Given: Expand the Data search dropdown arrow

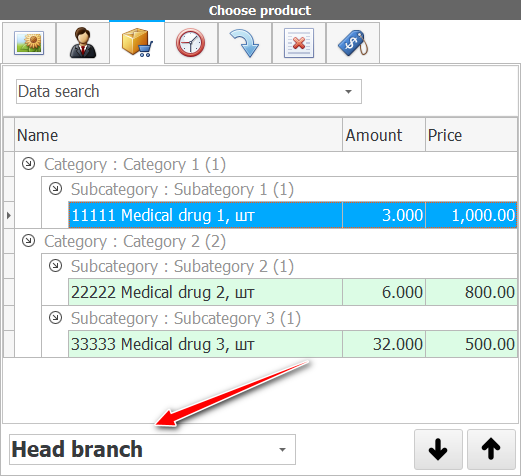Looking at the screenshot, I should point(348,92).
